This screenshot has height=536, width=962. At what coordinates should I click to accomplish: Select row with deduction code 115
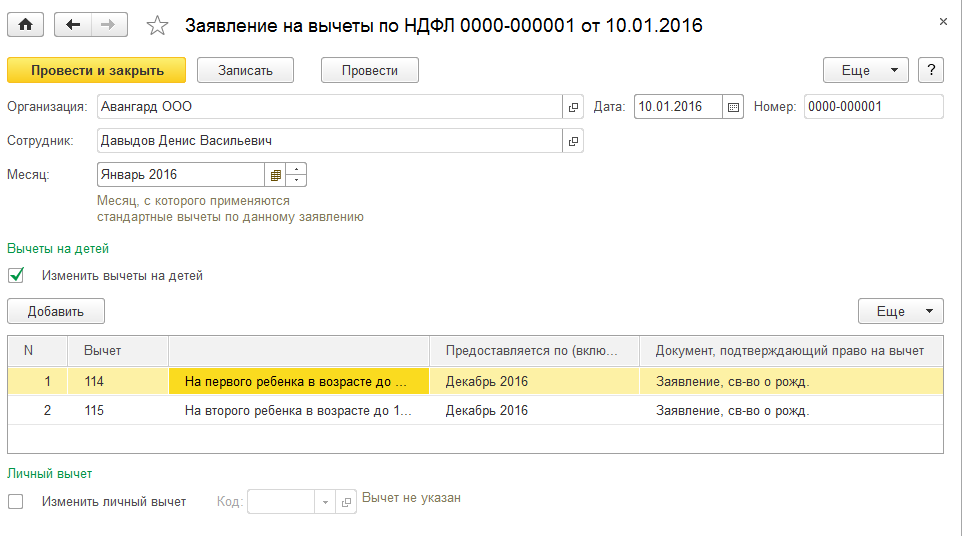94,411
